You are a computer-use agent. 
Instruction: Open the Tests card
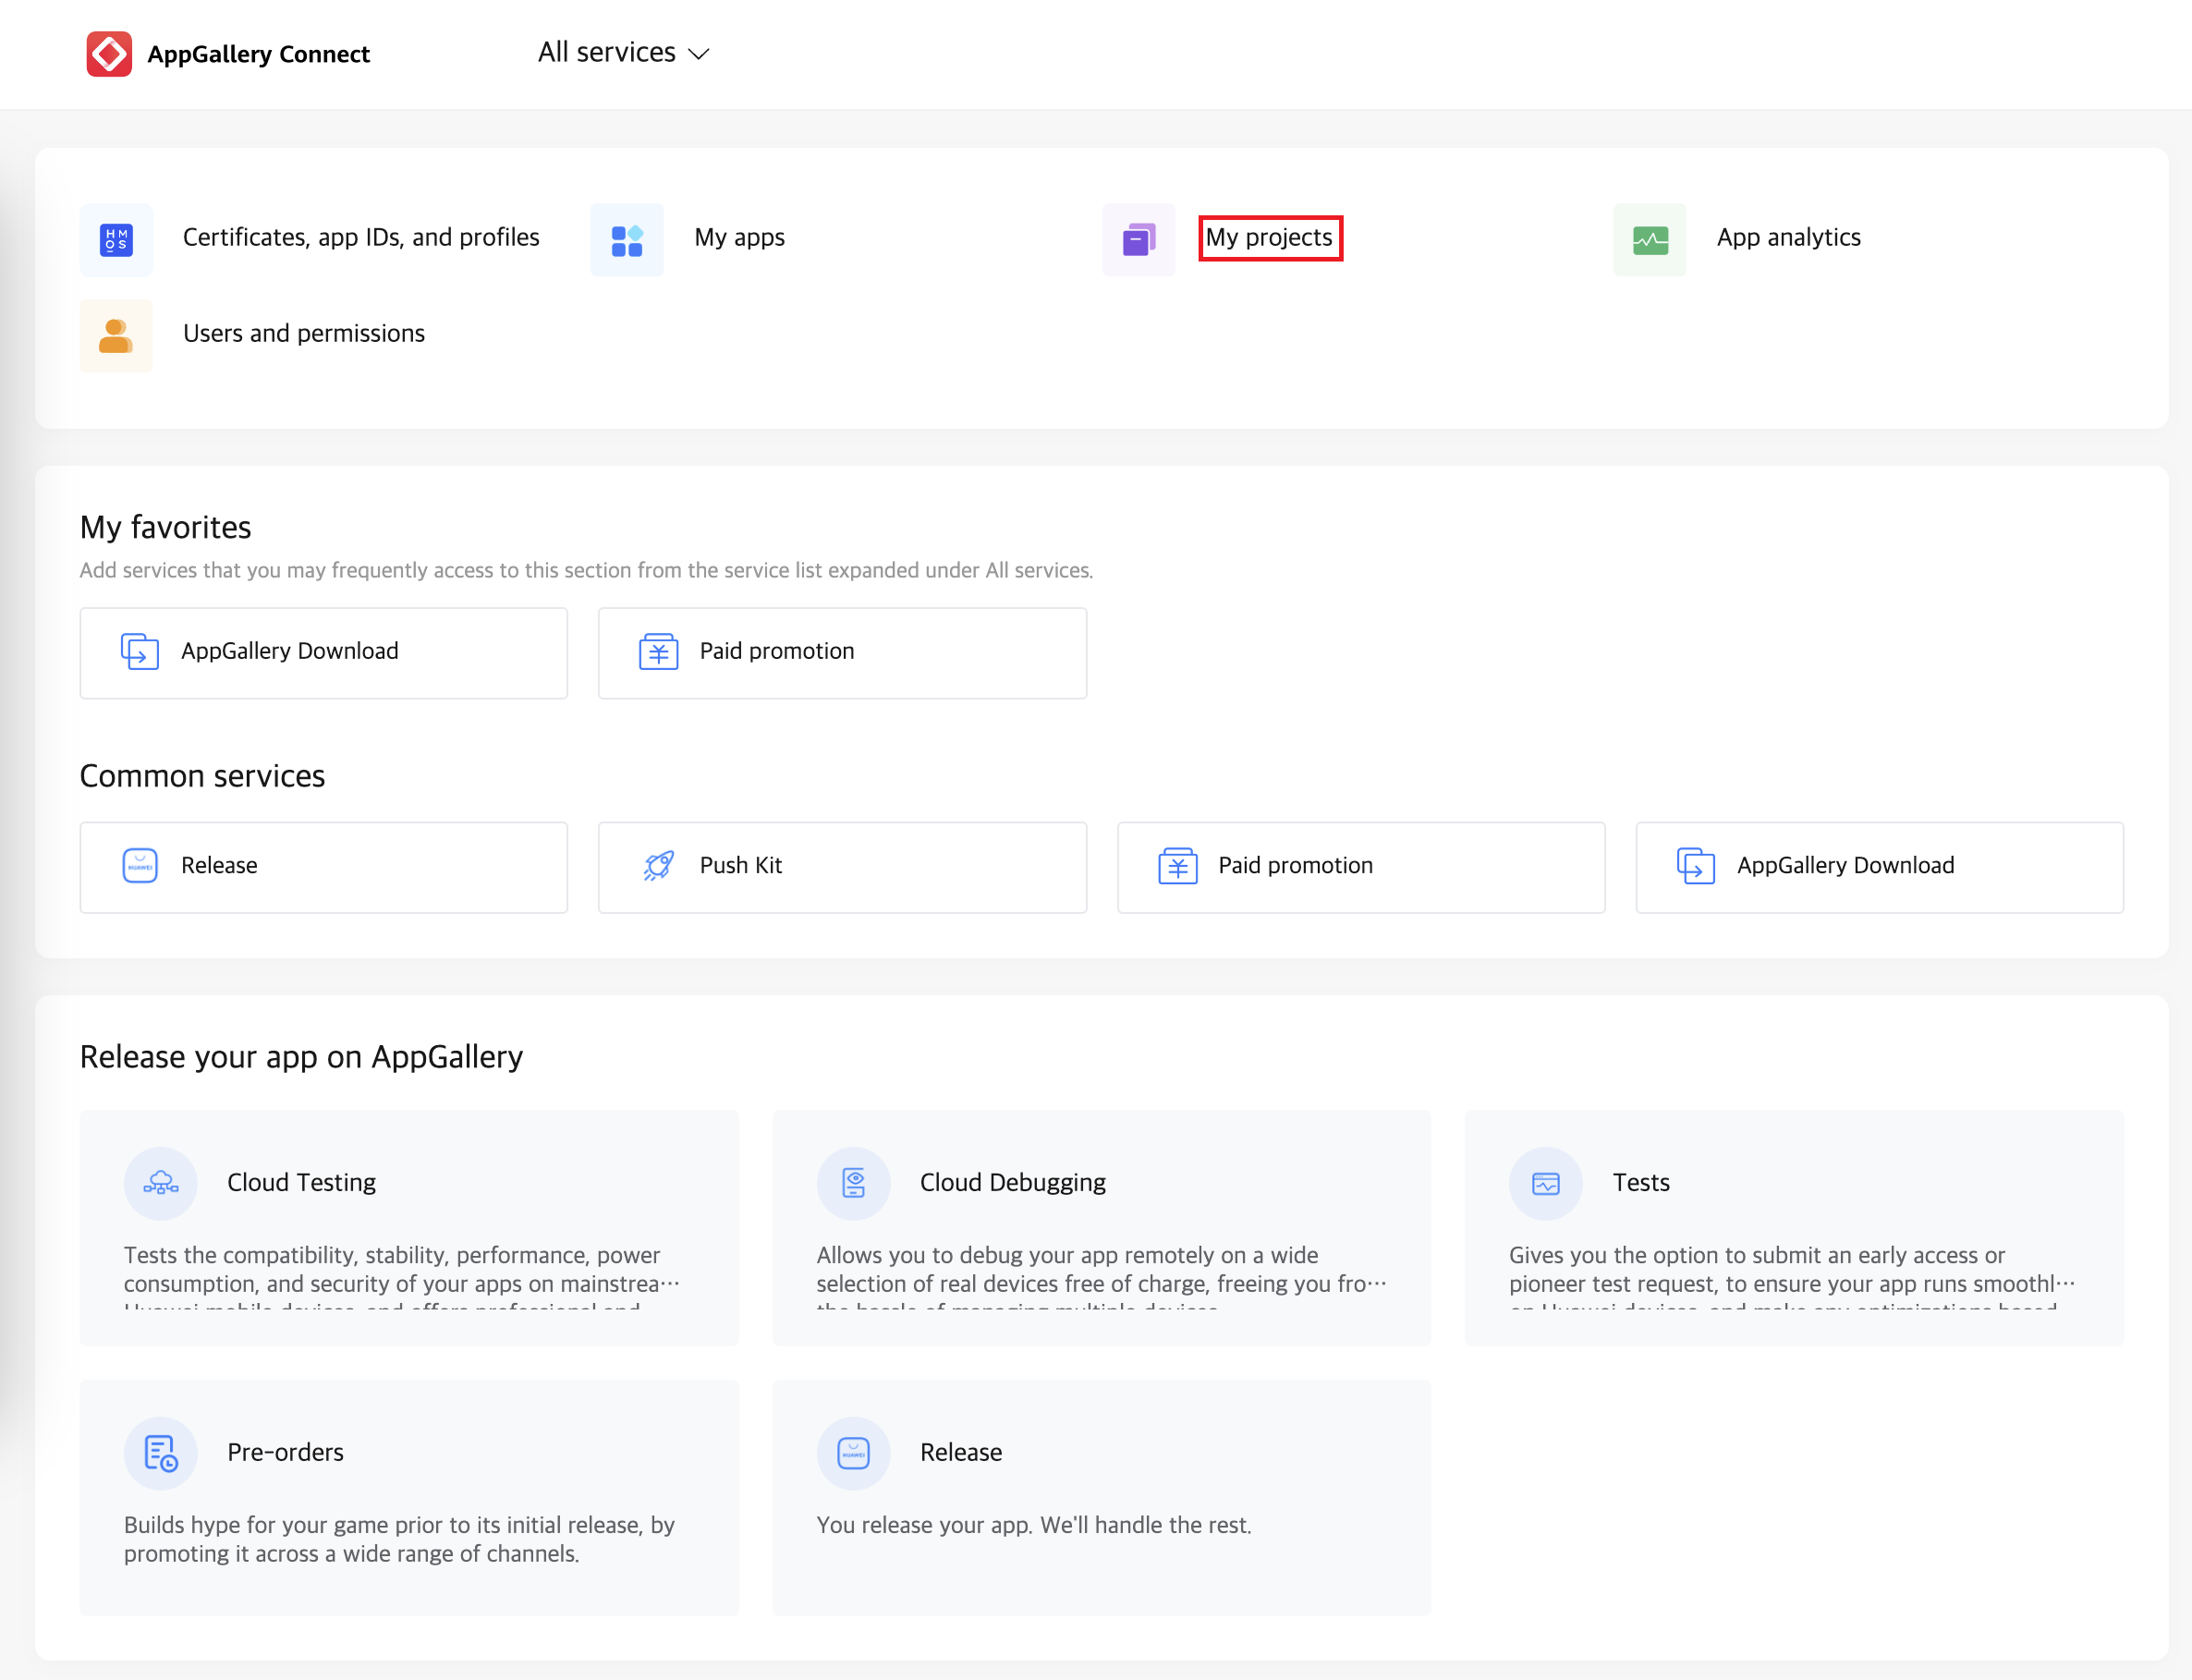click(1793, 1227)
